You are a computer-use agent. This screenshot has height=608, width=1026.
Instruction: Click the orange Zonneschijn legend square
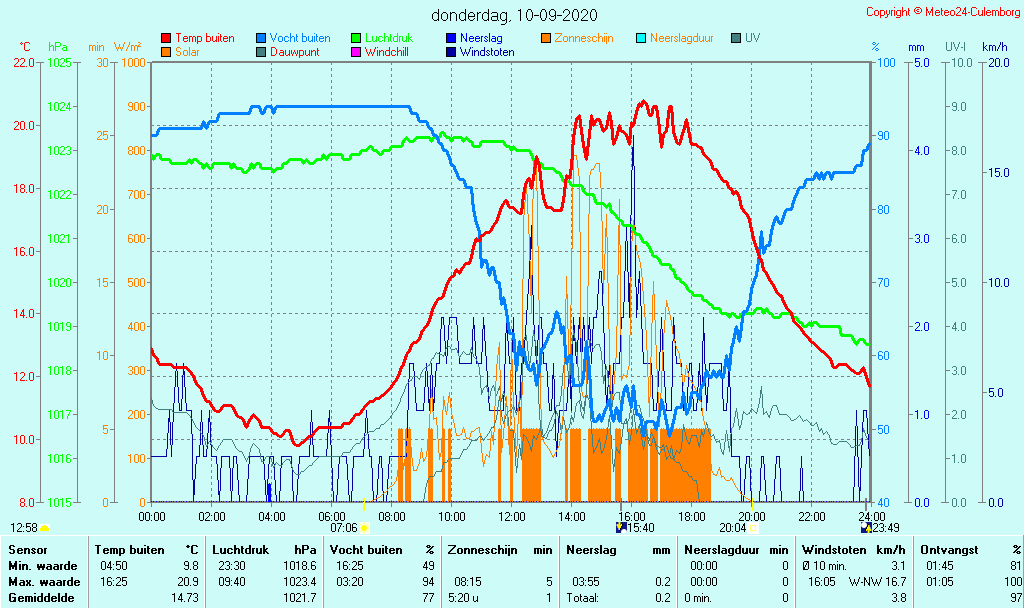[x=546, y=38]
